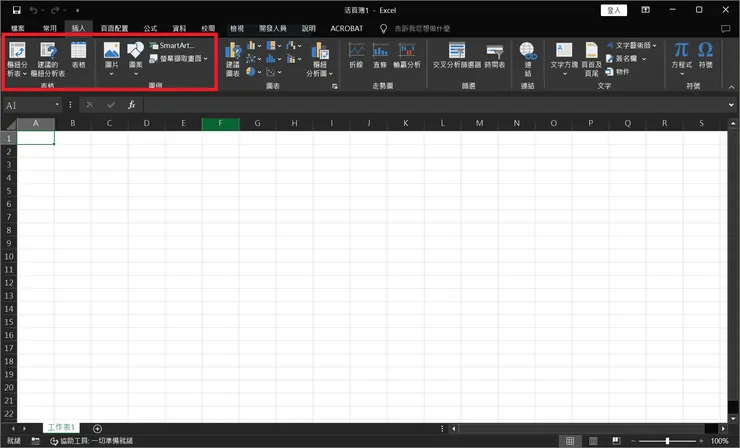Screen dimensions: 740x448
Task: Insert Header and Footer (頁首及頁尾)
Action: point(591,59)
